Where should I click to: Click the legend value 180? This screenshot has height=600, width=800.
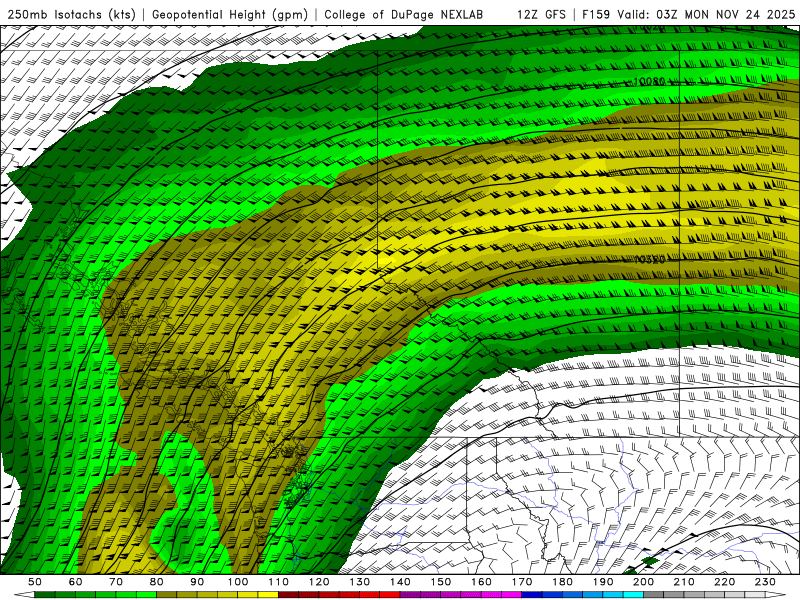(562, 582)
